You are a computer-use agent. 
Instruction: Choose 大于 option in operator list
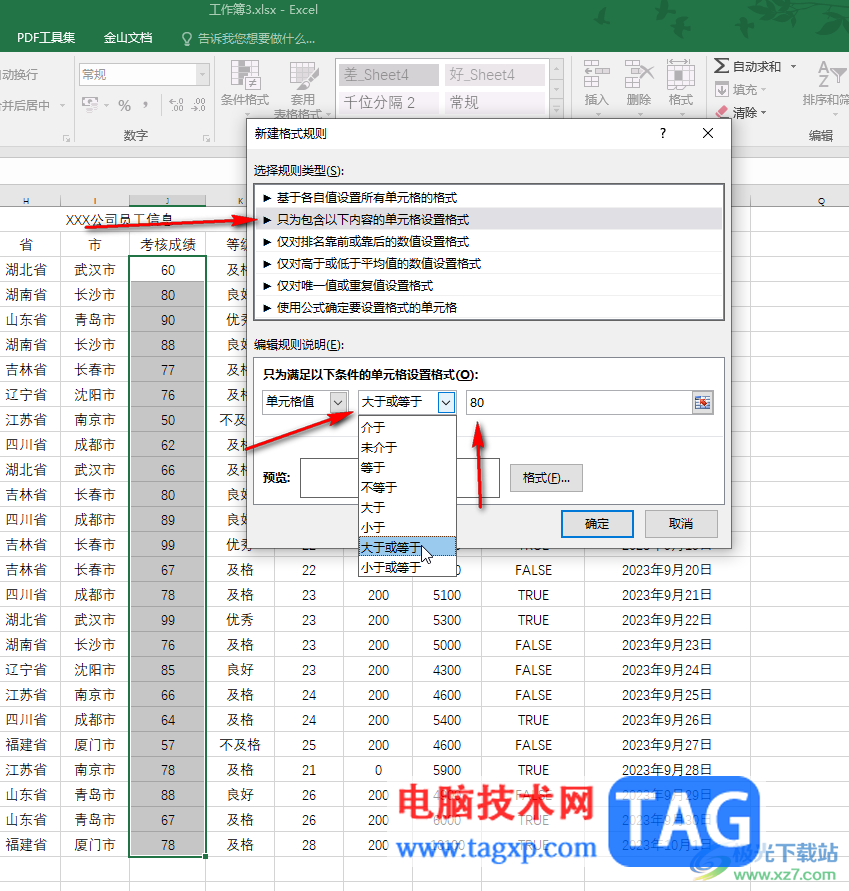coord(407,507)
